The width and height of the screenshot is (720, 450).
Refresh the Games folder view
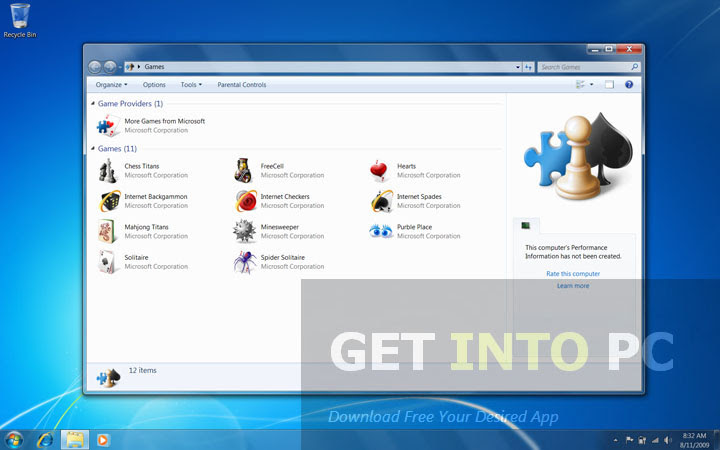tap(529, 67)
